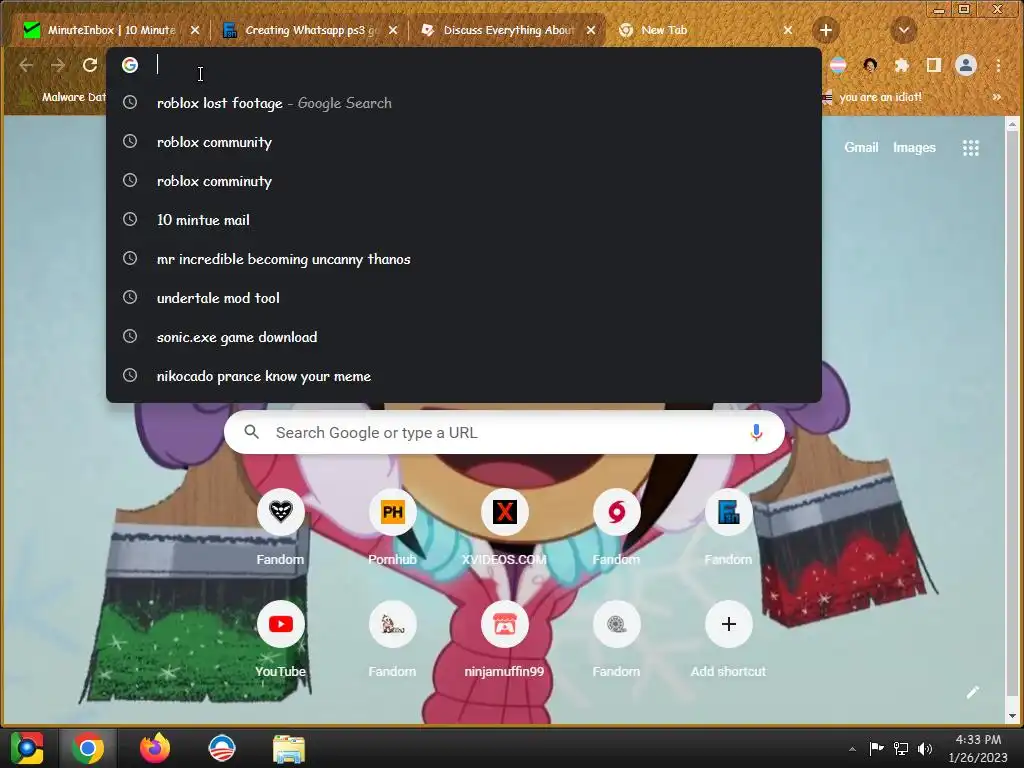1024x768 pixels.
Task: Open the round blue-and-red logo in the taskbar
Action: coord(221,748)
